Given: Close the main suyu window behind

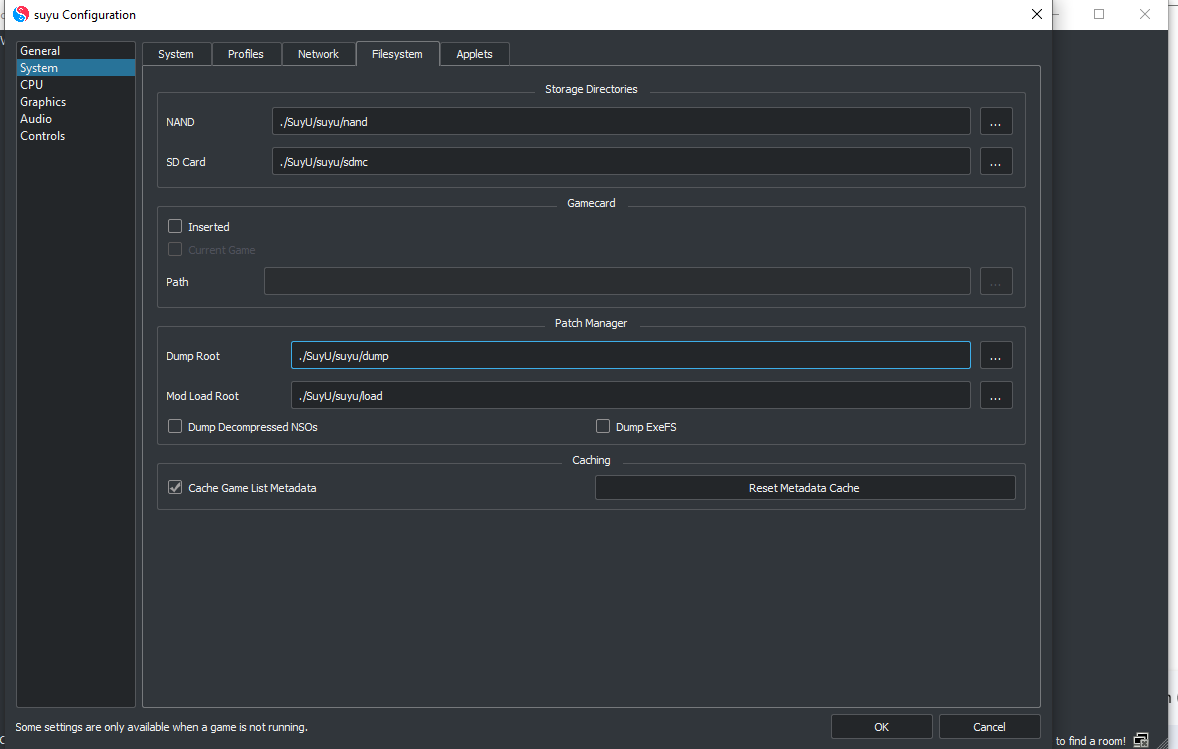Looking at the screenshot, I should [1145, 14].
